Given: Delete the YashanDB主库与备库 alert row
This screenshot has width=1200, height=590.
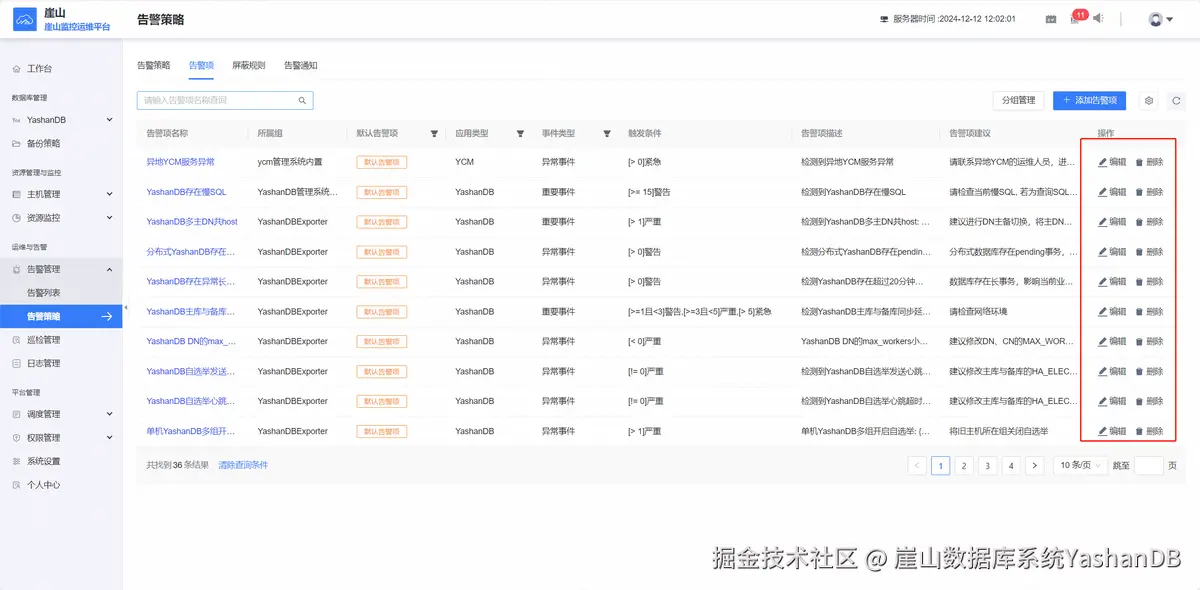Looking at the screenshot, I should [x=1149, y=312].
